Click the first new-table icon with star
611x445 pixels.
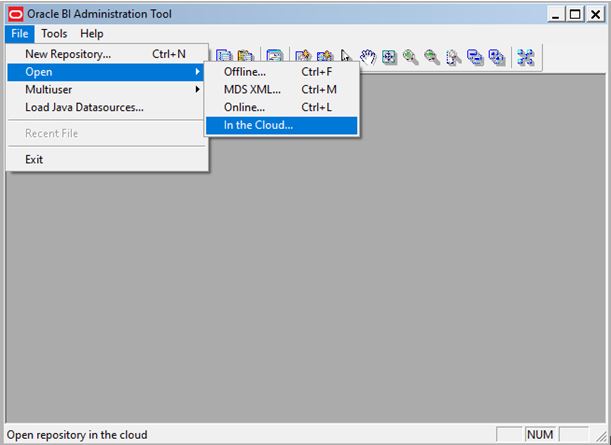tap(303, 57)
